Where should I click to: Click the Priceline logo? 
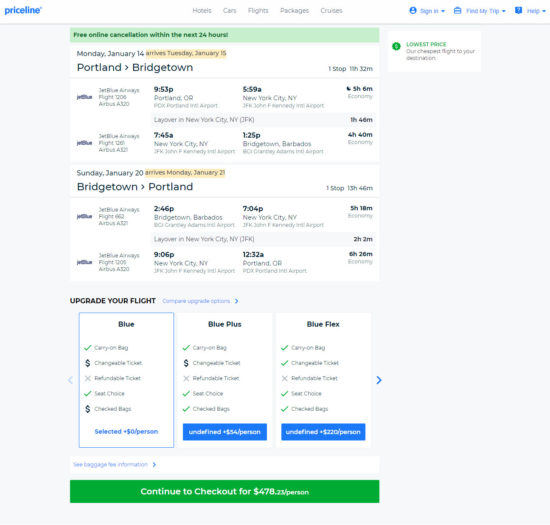pyautogui.click(x=23, y=10)
